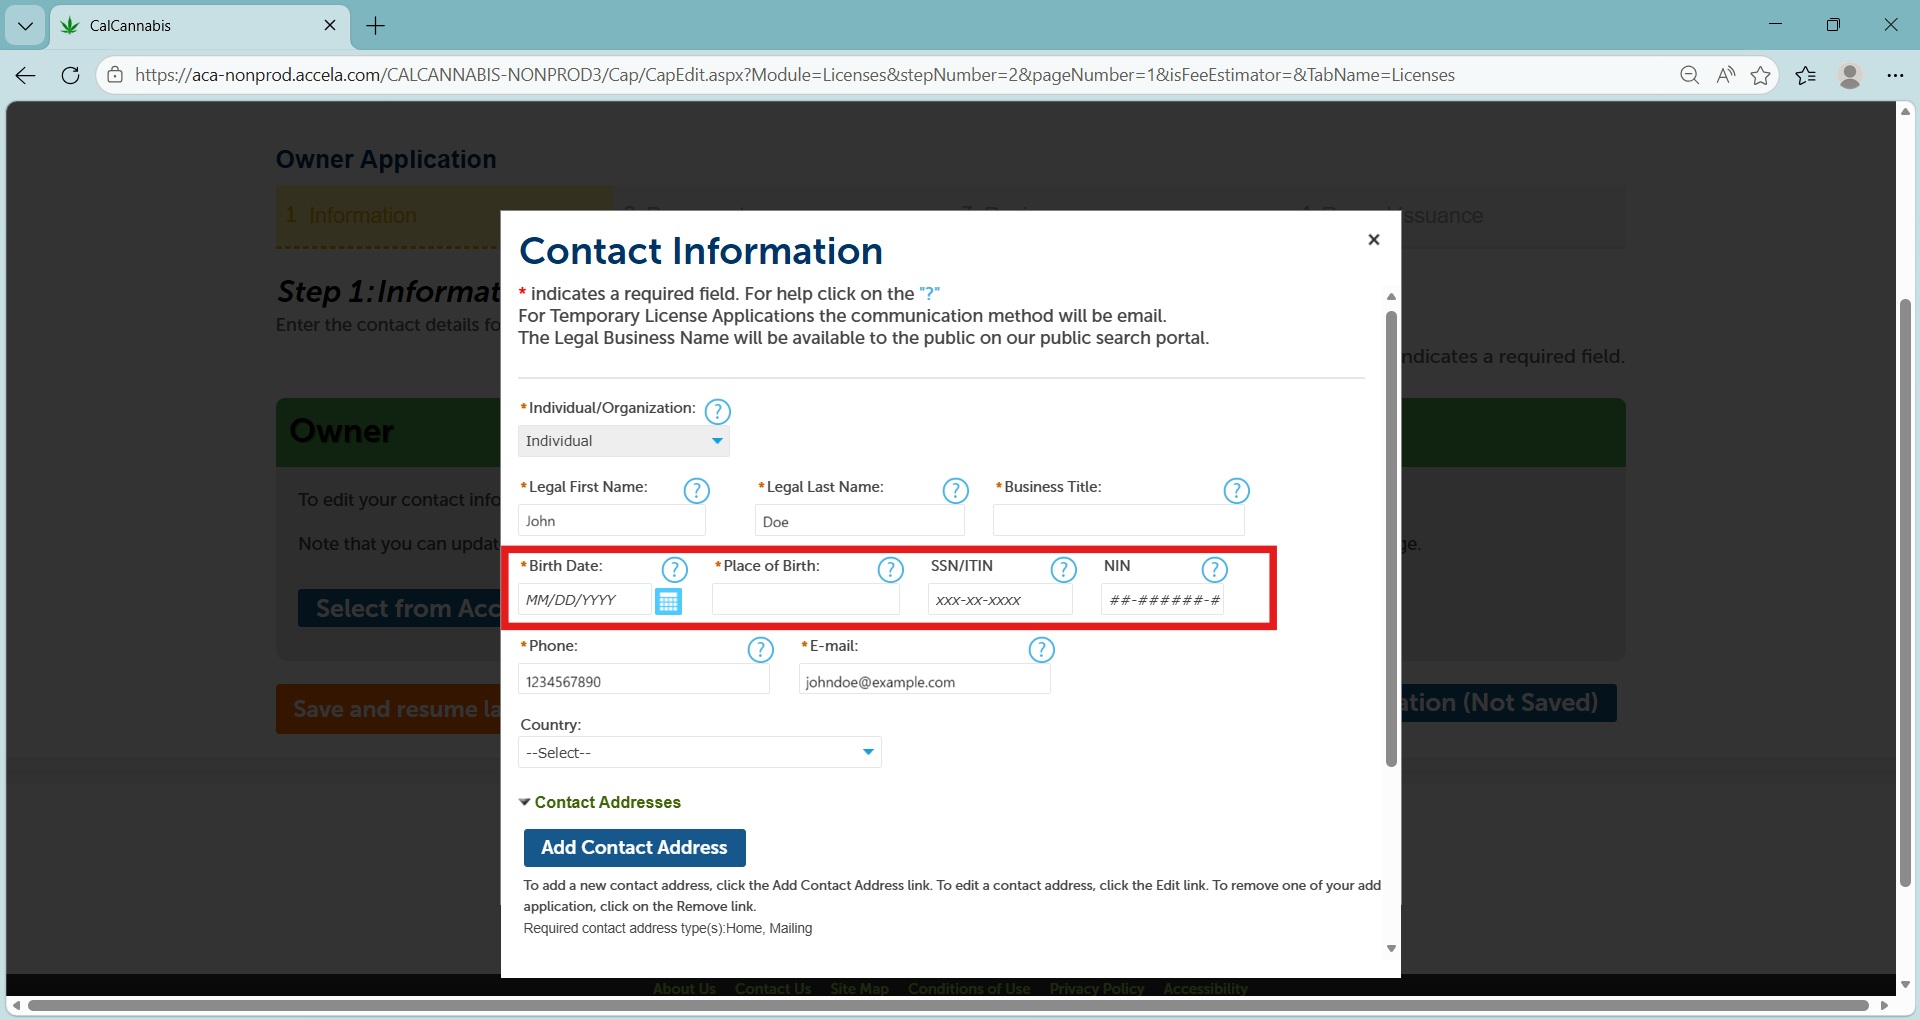The height and width of the screenshot is (1020, 1920).
Task: Open help for E-mail field
Action: point(1041,650)
